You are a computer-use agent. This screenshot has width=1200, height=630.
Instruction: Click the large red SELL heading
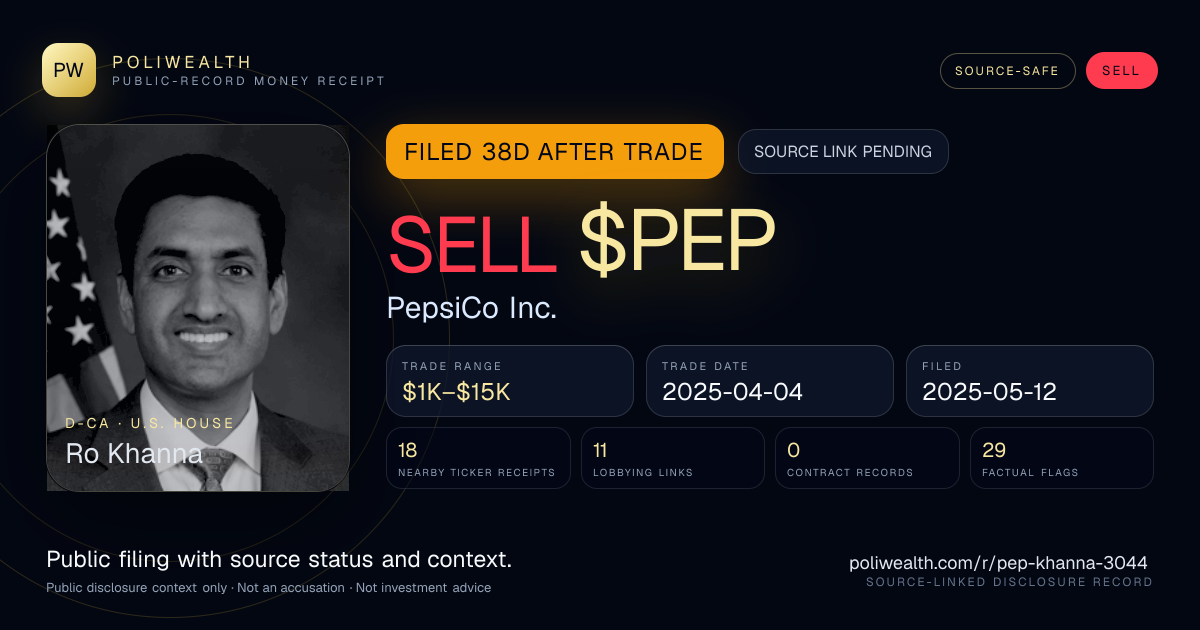473,241
